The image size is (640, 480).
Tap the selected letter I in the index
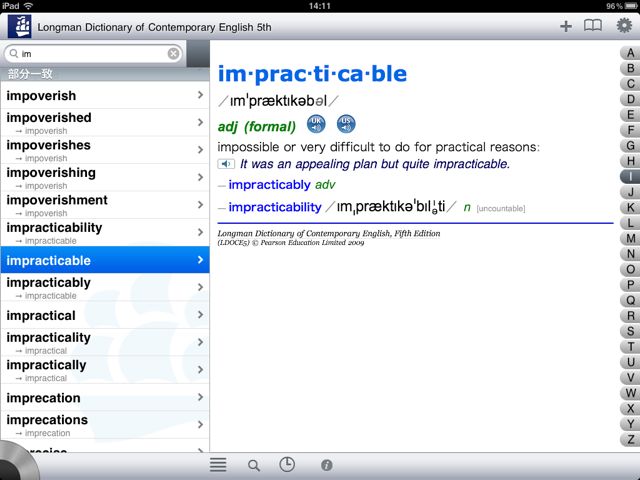coord(630,177)
